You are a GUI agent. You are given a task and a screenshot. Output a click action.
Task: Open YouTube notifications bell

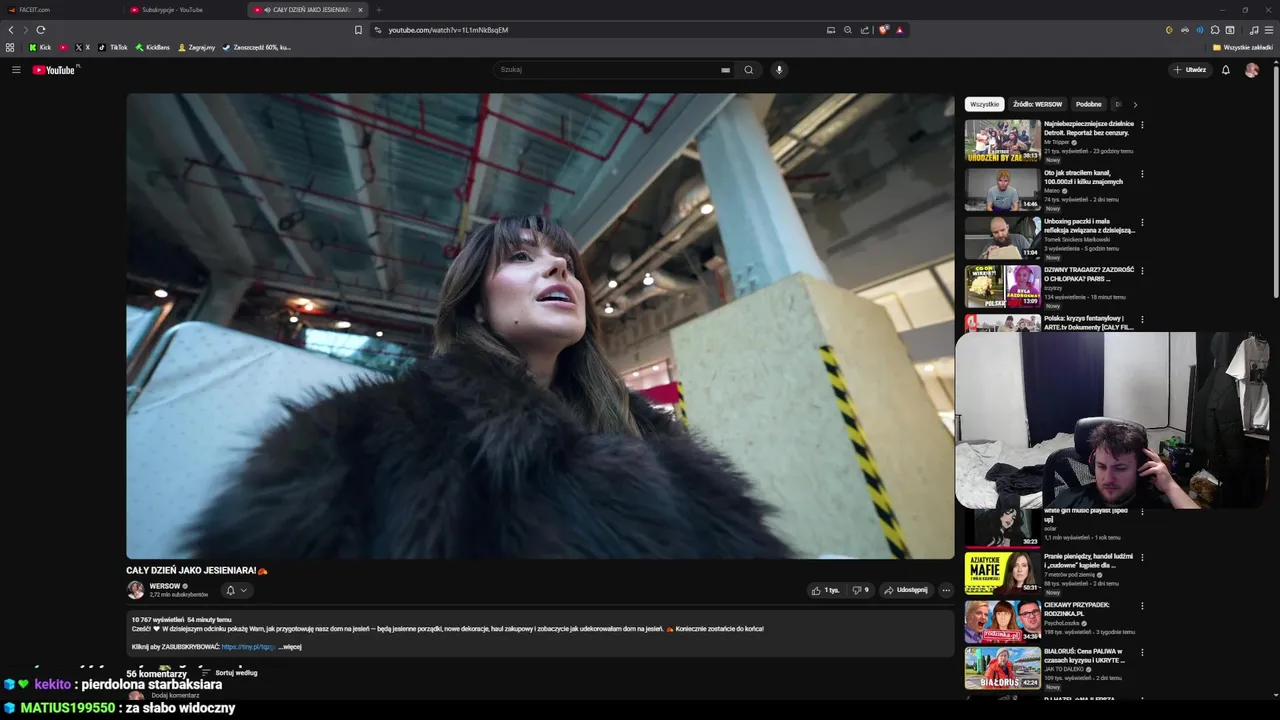coord(1226,70)
